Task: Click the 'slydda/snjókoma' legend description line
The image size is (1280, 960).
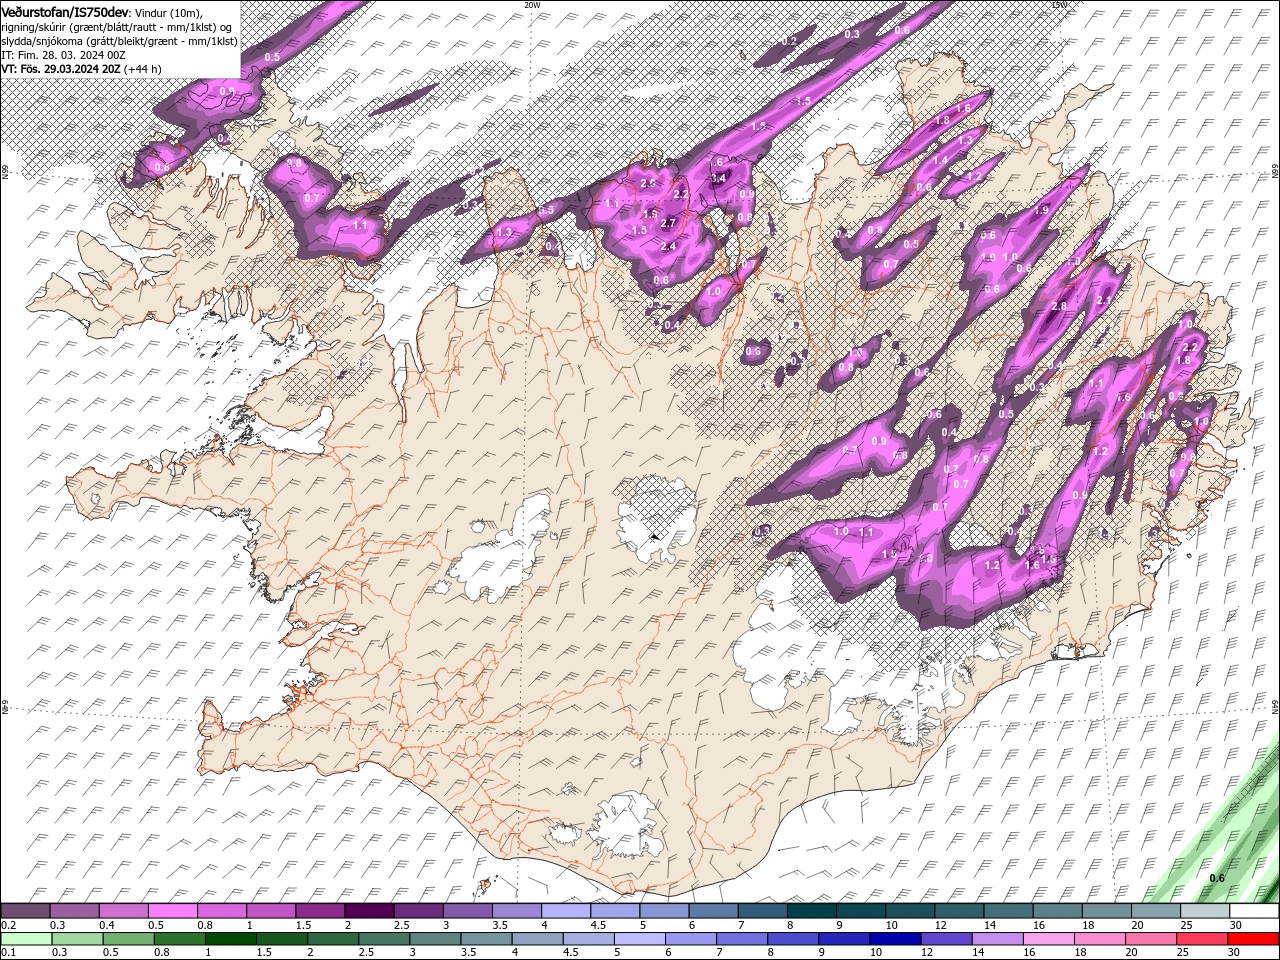Action: 119,41
